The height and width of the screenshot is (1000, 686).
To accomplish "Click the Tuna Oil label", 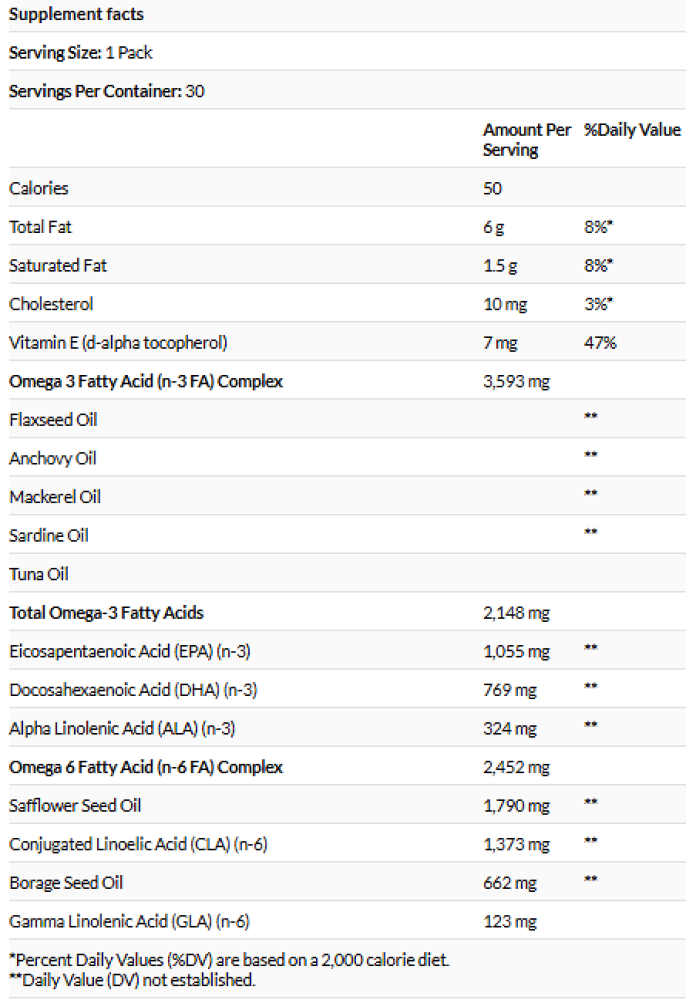I will pos(39,574).
